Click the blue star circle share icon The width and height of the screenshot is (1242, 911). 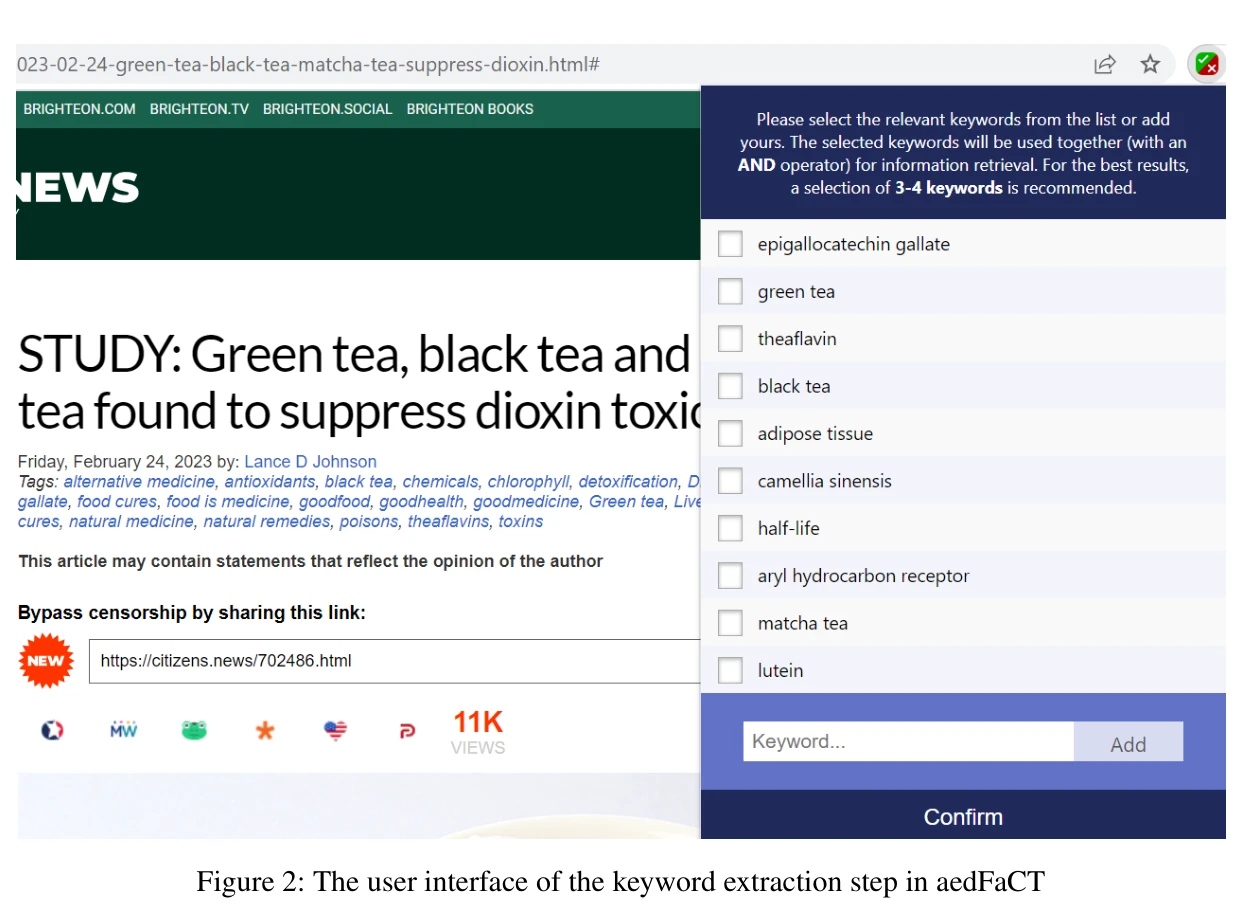coord(52,731)
